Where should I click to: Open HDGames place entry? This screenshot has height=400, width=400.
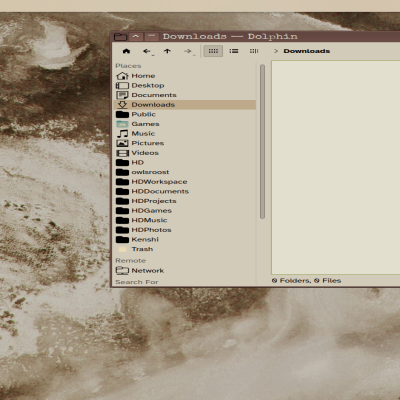point(185,211)
